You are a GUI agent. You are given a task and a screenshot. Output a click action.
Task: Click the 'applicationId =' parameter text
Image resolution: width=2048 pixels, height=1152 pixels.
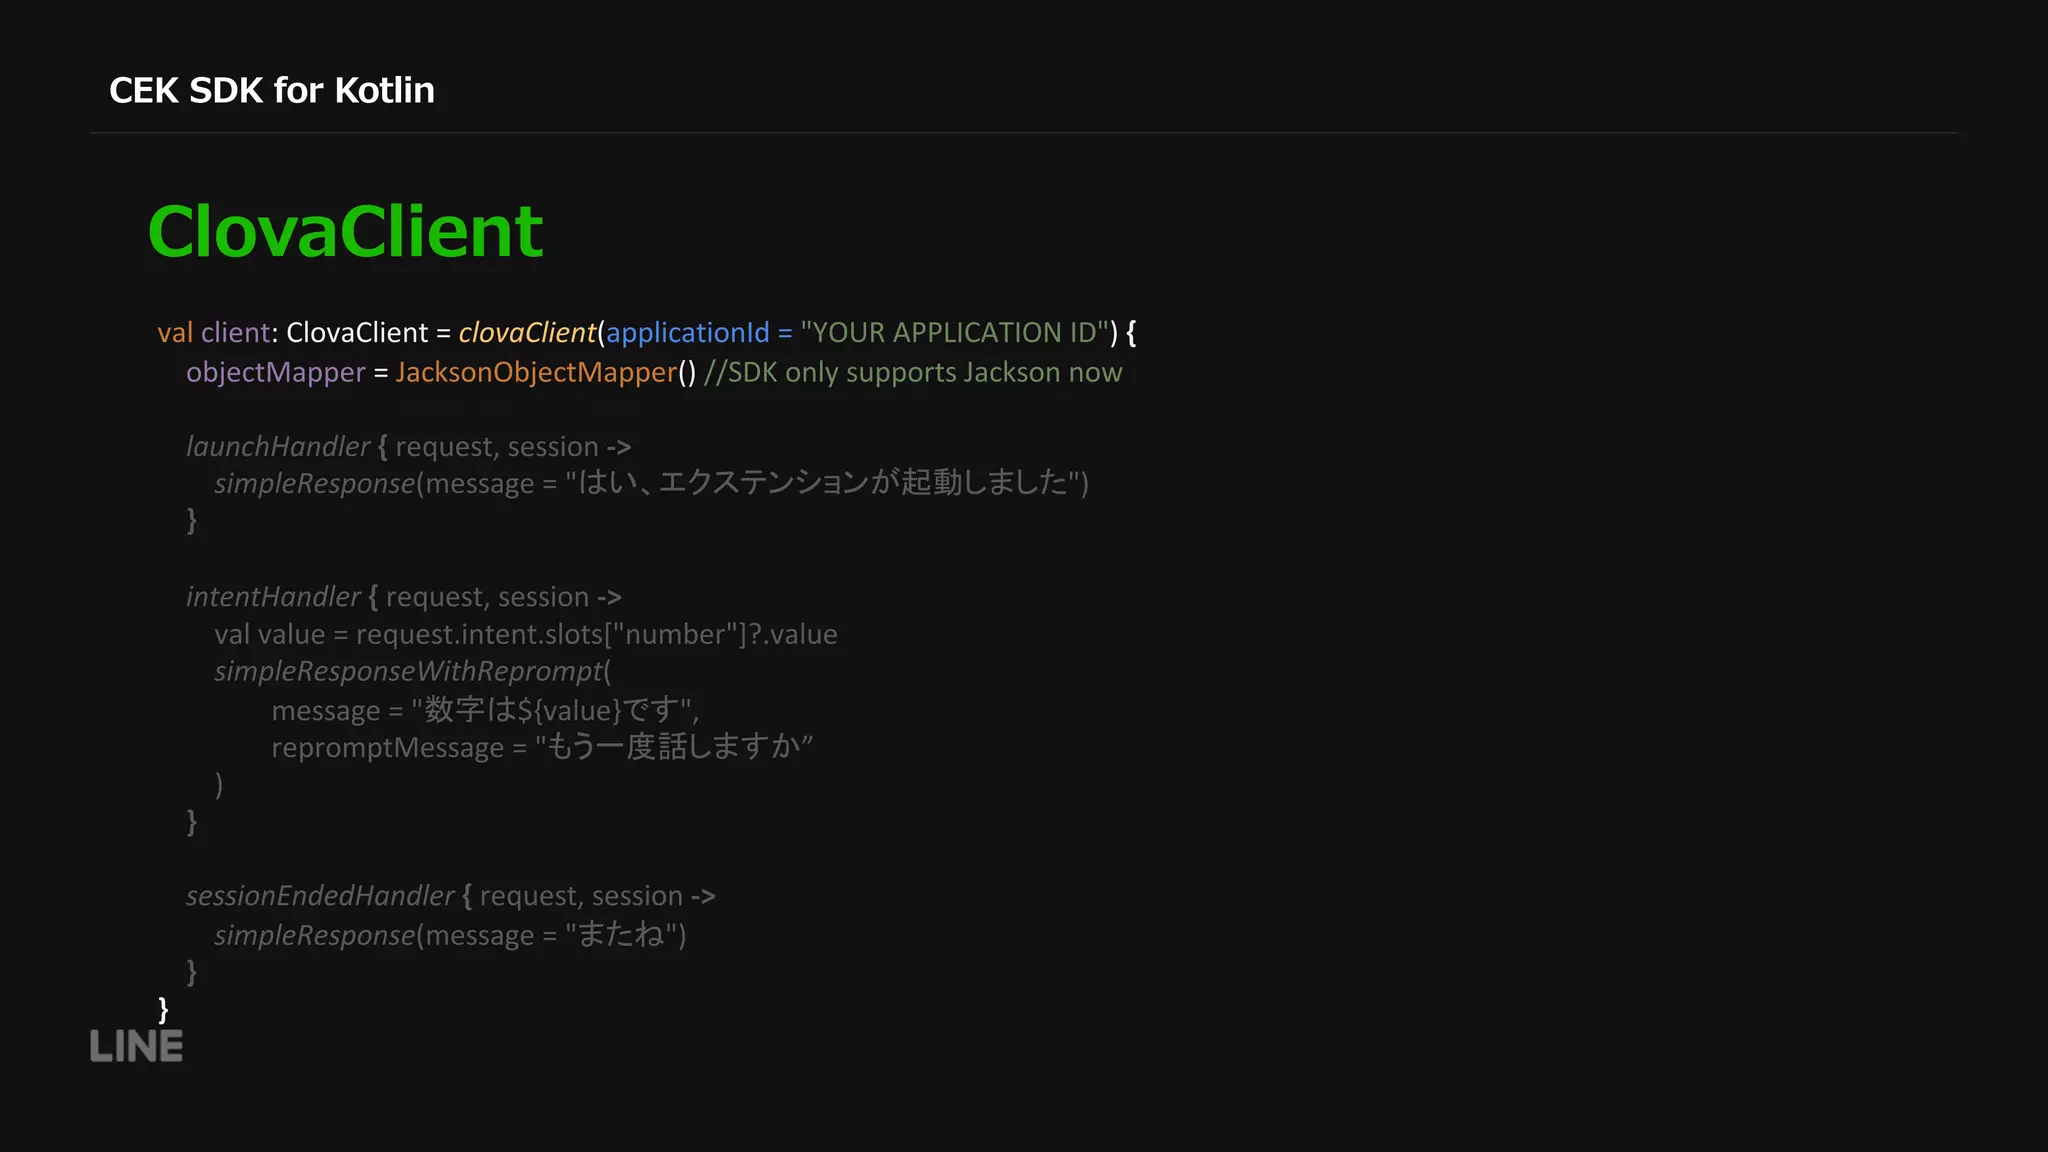(699, 332)
